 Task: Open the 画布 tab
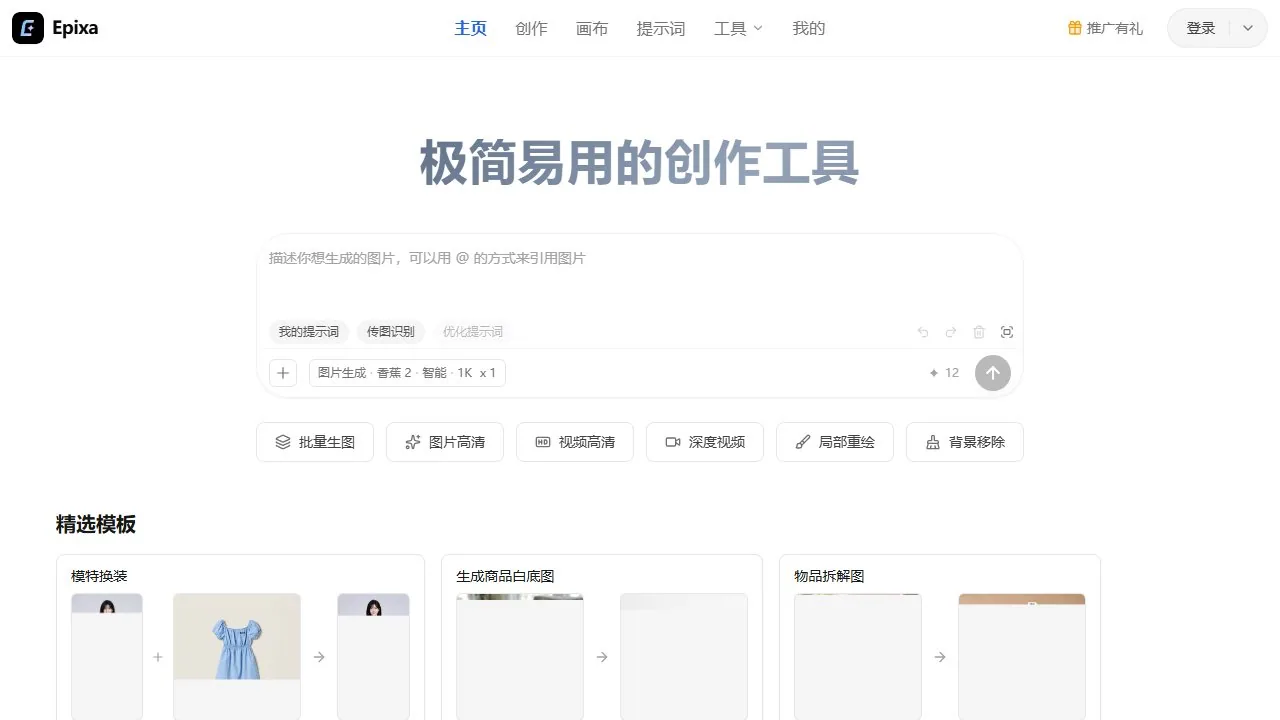[x=592, y=28]
